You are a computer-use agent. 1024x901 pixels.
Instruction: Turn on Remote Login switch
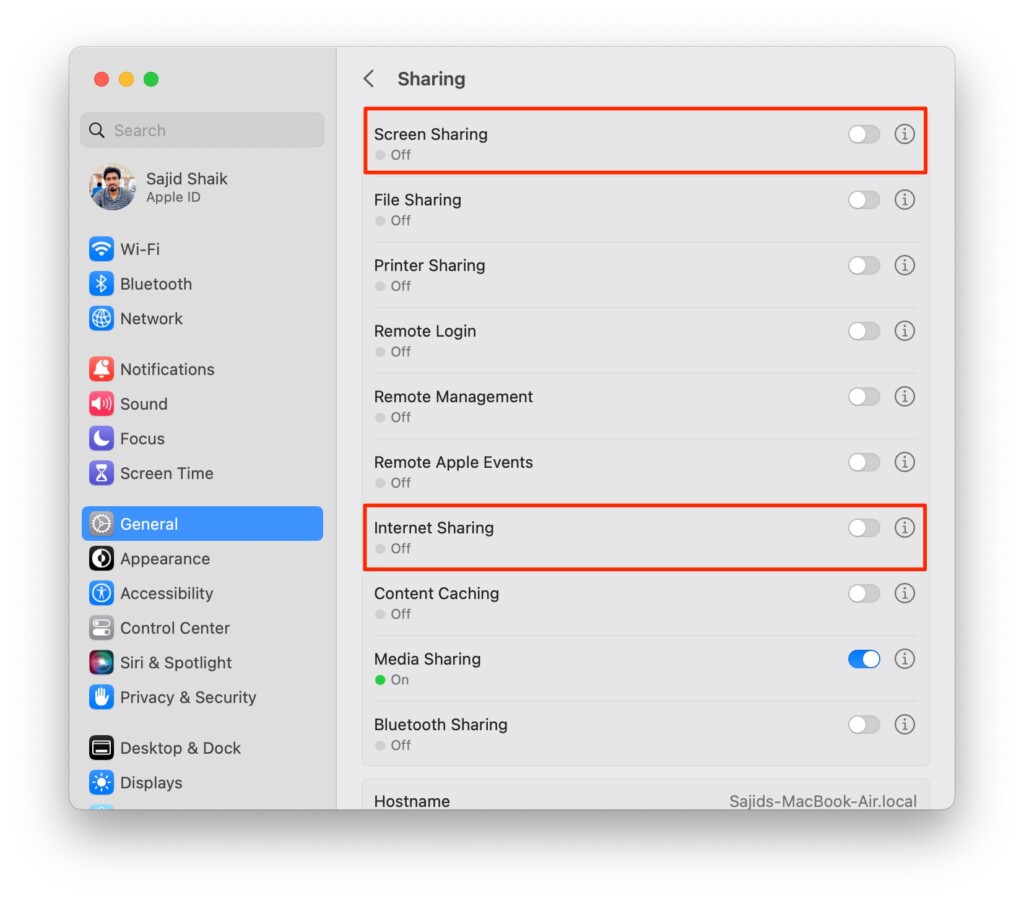pyautogui.click(x=863, y=330)
